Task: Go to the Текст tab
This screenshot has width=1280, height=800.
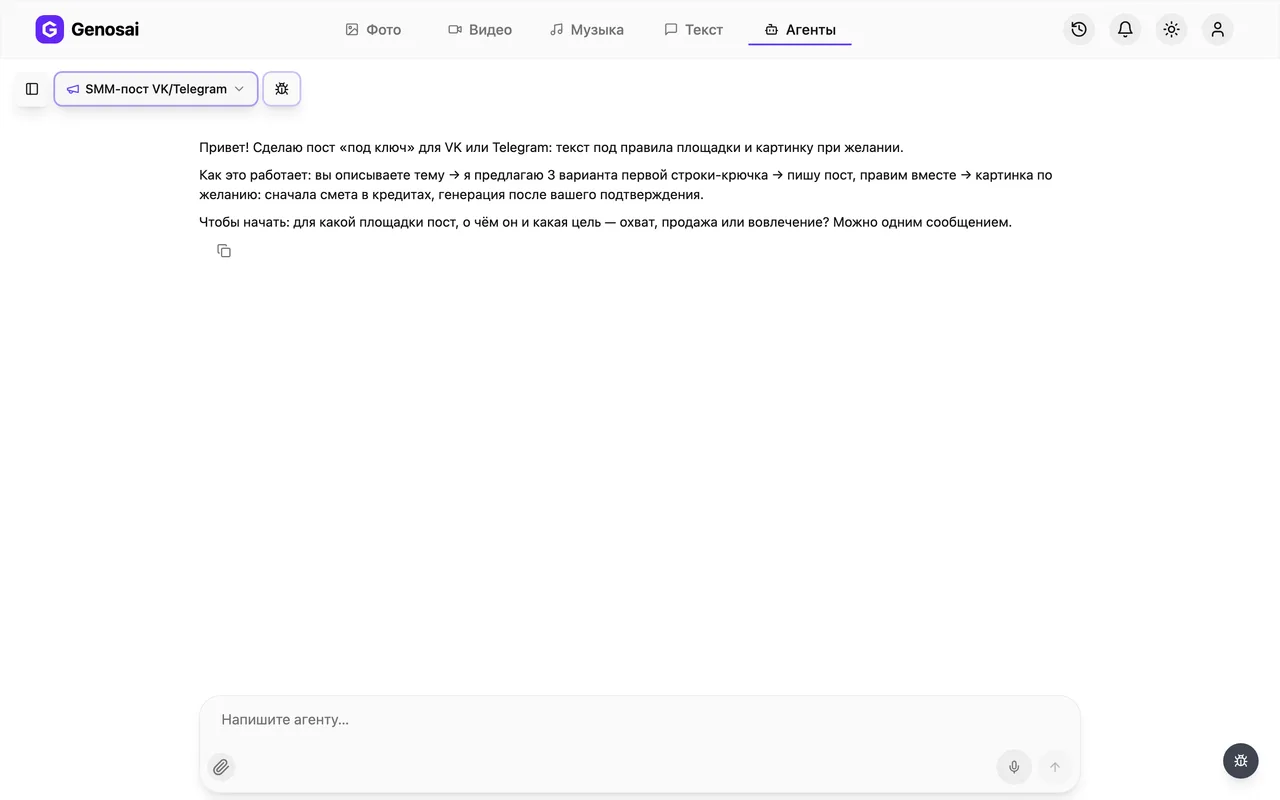Action: click(694, 30)
